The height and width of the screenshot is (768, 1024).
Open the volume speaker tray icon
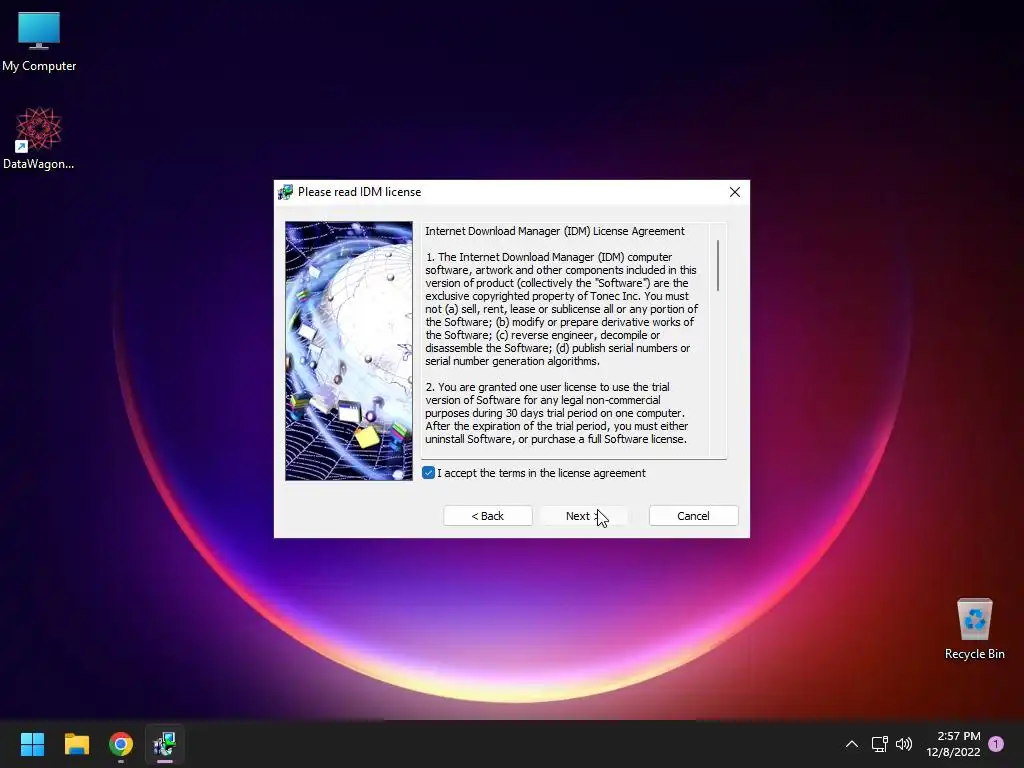pyautogui.click(x=904, y=744)
